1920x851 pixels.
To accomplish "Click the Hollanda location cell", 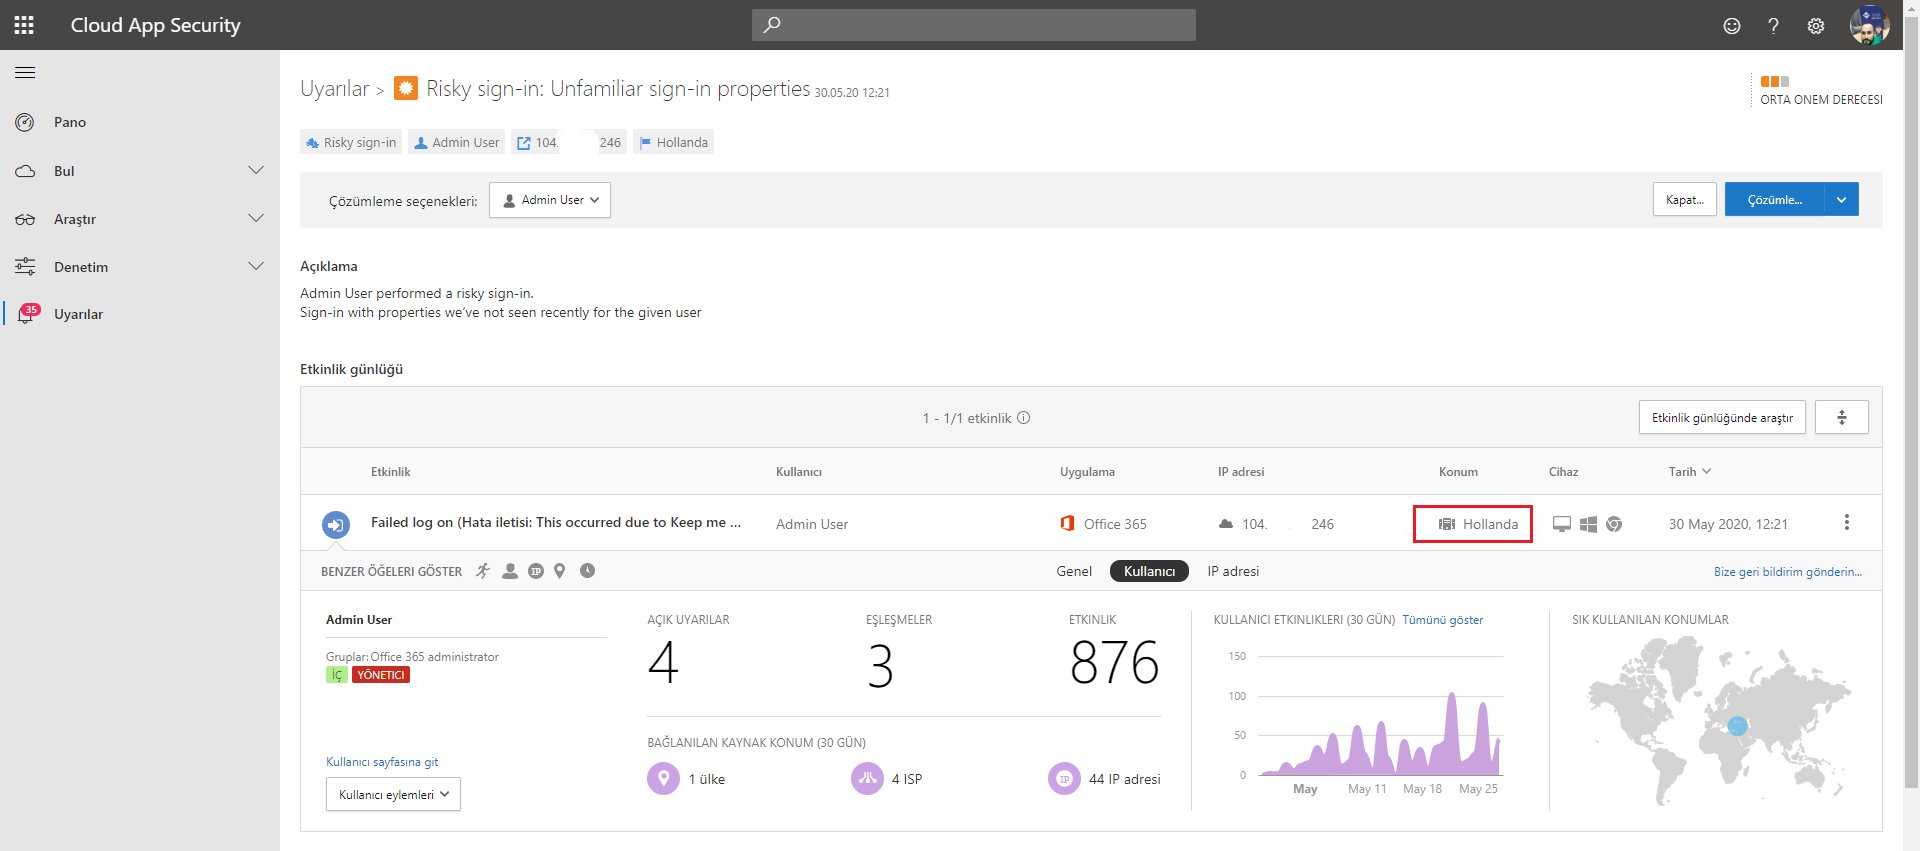I will click(1473, 524).
